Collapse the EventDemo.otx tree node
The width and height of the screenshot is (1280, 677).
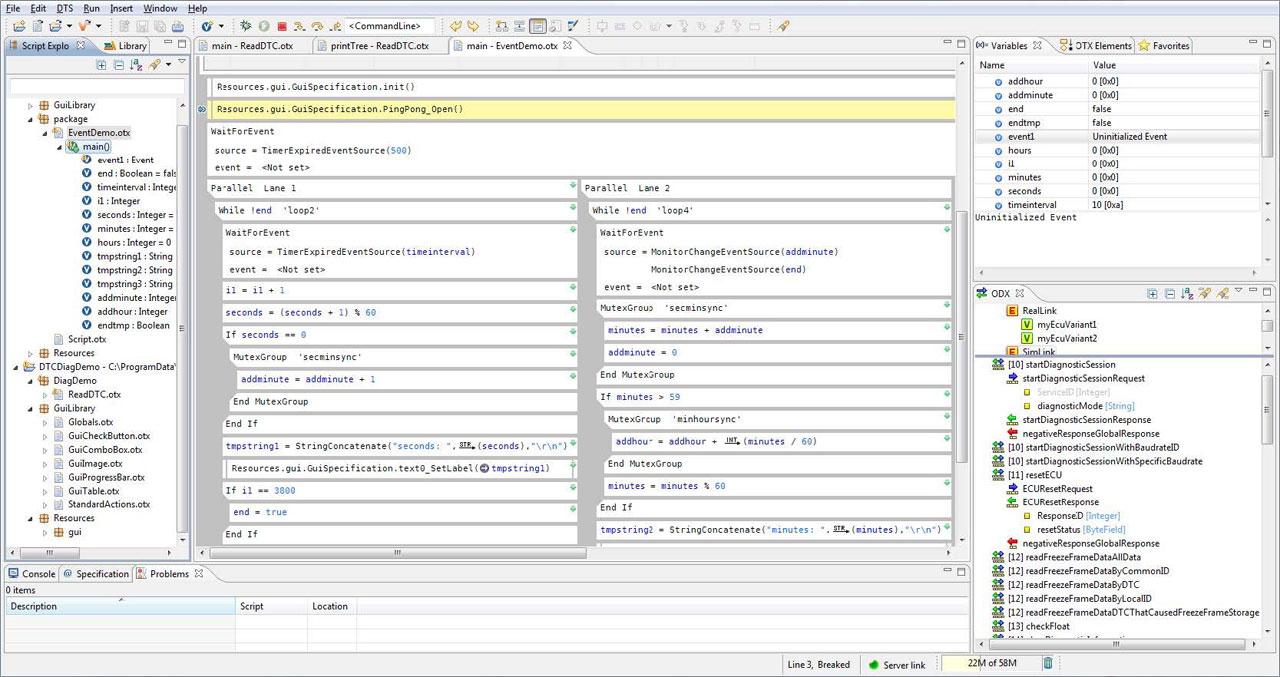click(x=45, y=133)
